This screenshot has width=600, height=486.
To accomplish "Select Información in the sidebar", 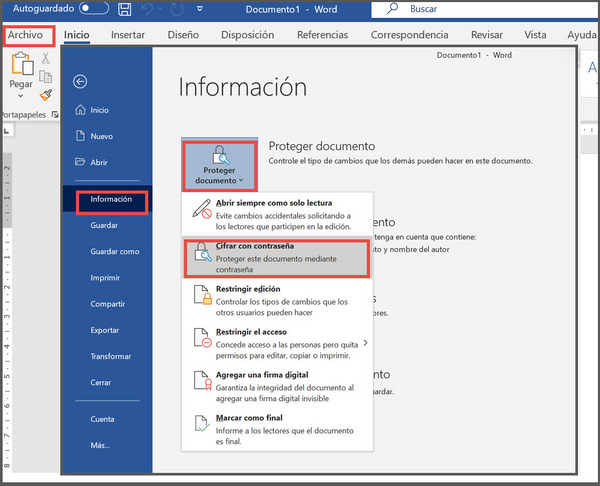I will click(x=111, y=199).
